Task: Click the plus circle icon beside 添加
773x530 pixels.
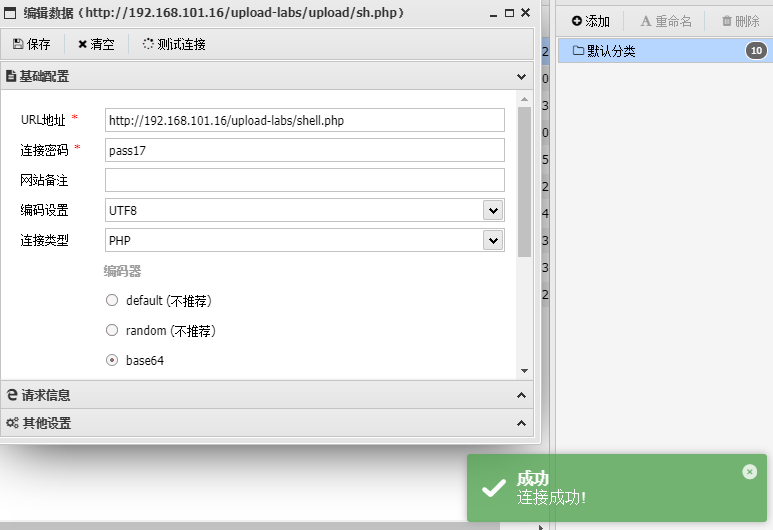Action: tap(577, 21)
